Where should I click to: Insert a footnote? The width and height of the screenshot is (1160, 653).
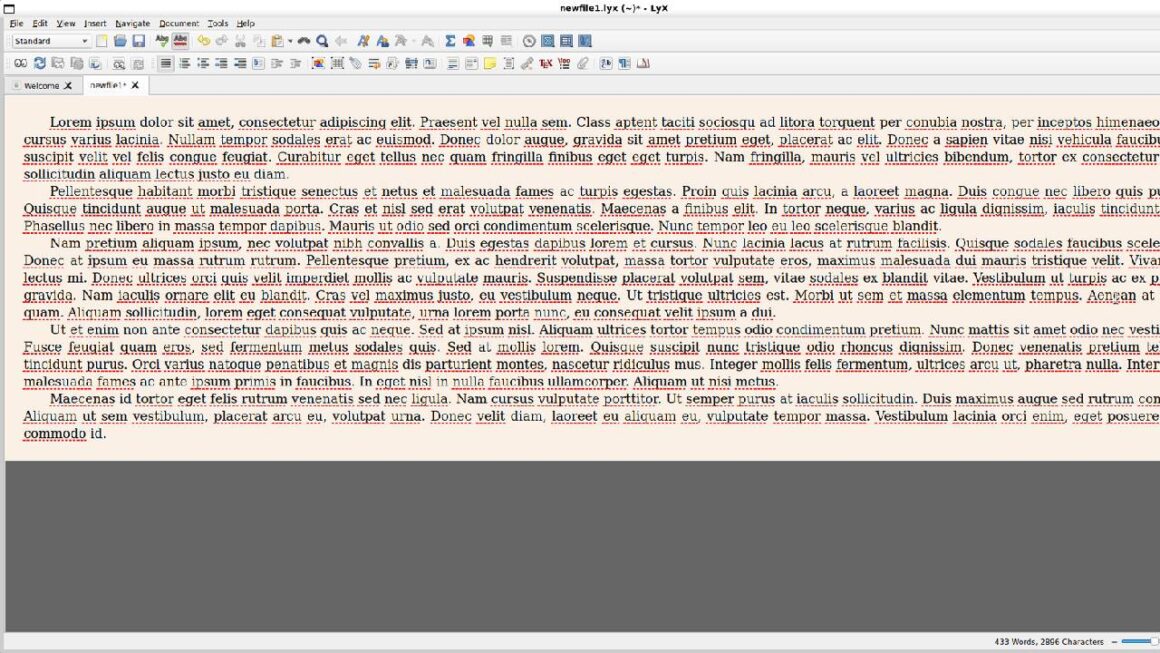(453, 64)
